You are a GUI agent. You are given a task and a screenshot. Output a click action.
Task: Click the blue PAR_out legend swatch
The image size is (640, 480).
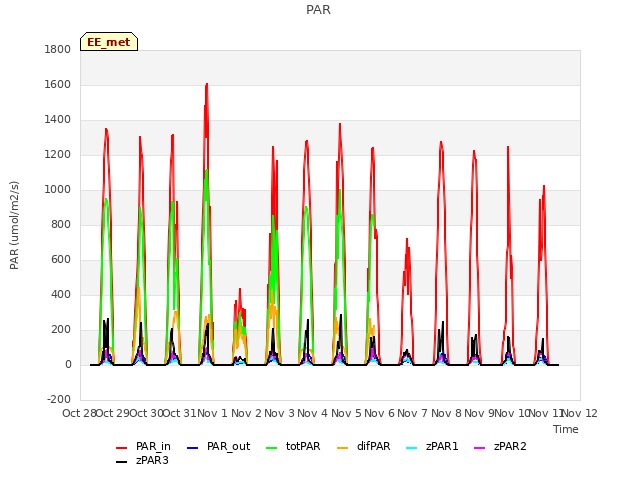pyautogui.click(x=192, y=448)
